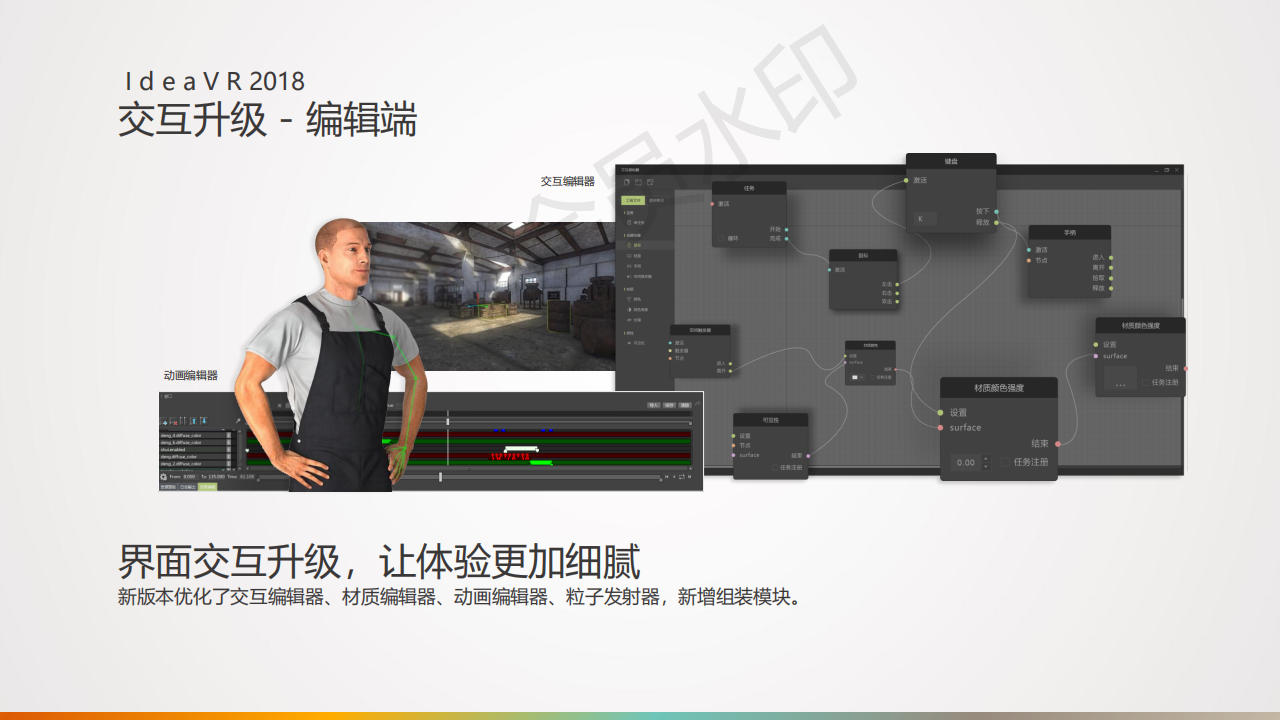This screenshot has height=720, width=1280.
Task: Click the surface port on large 材质颜色强度 node
Action: click(x=940, y=427)
